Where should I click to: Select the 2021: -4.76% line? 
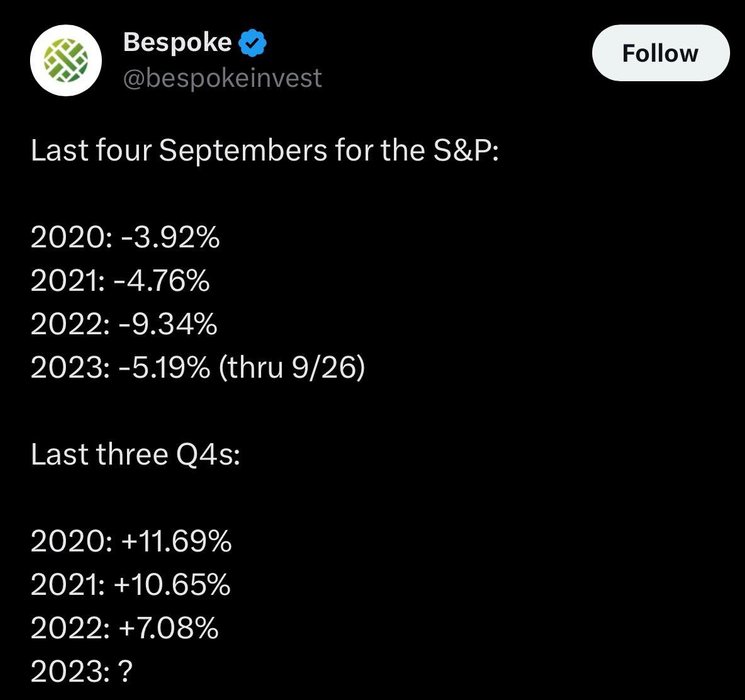click(120, 282)
